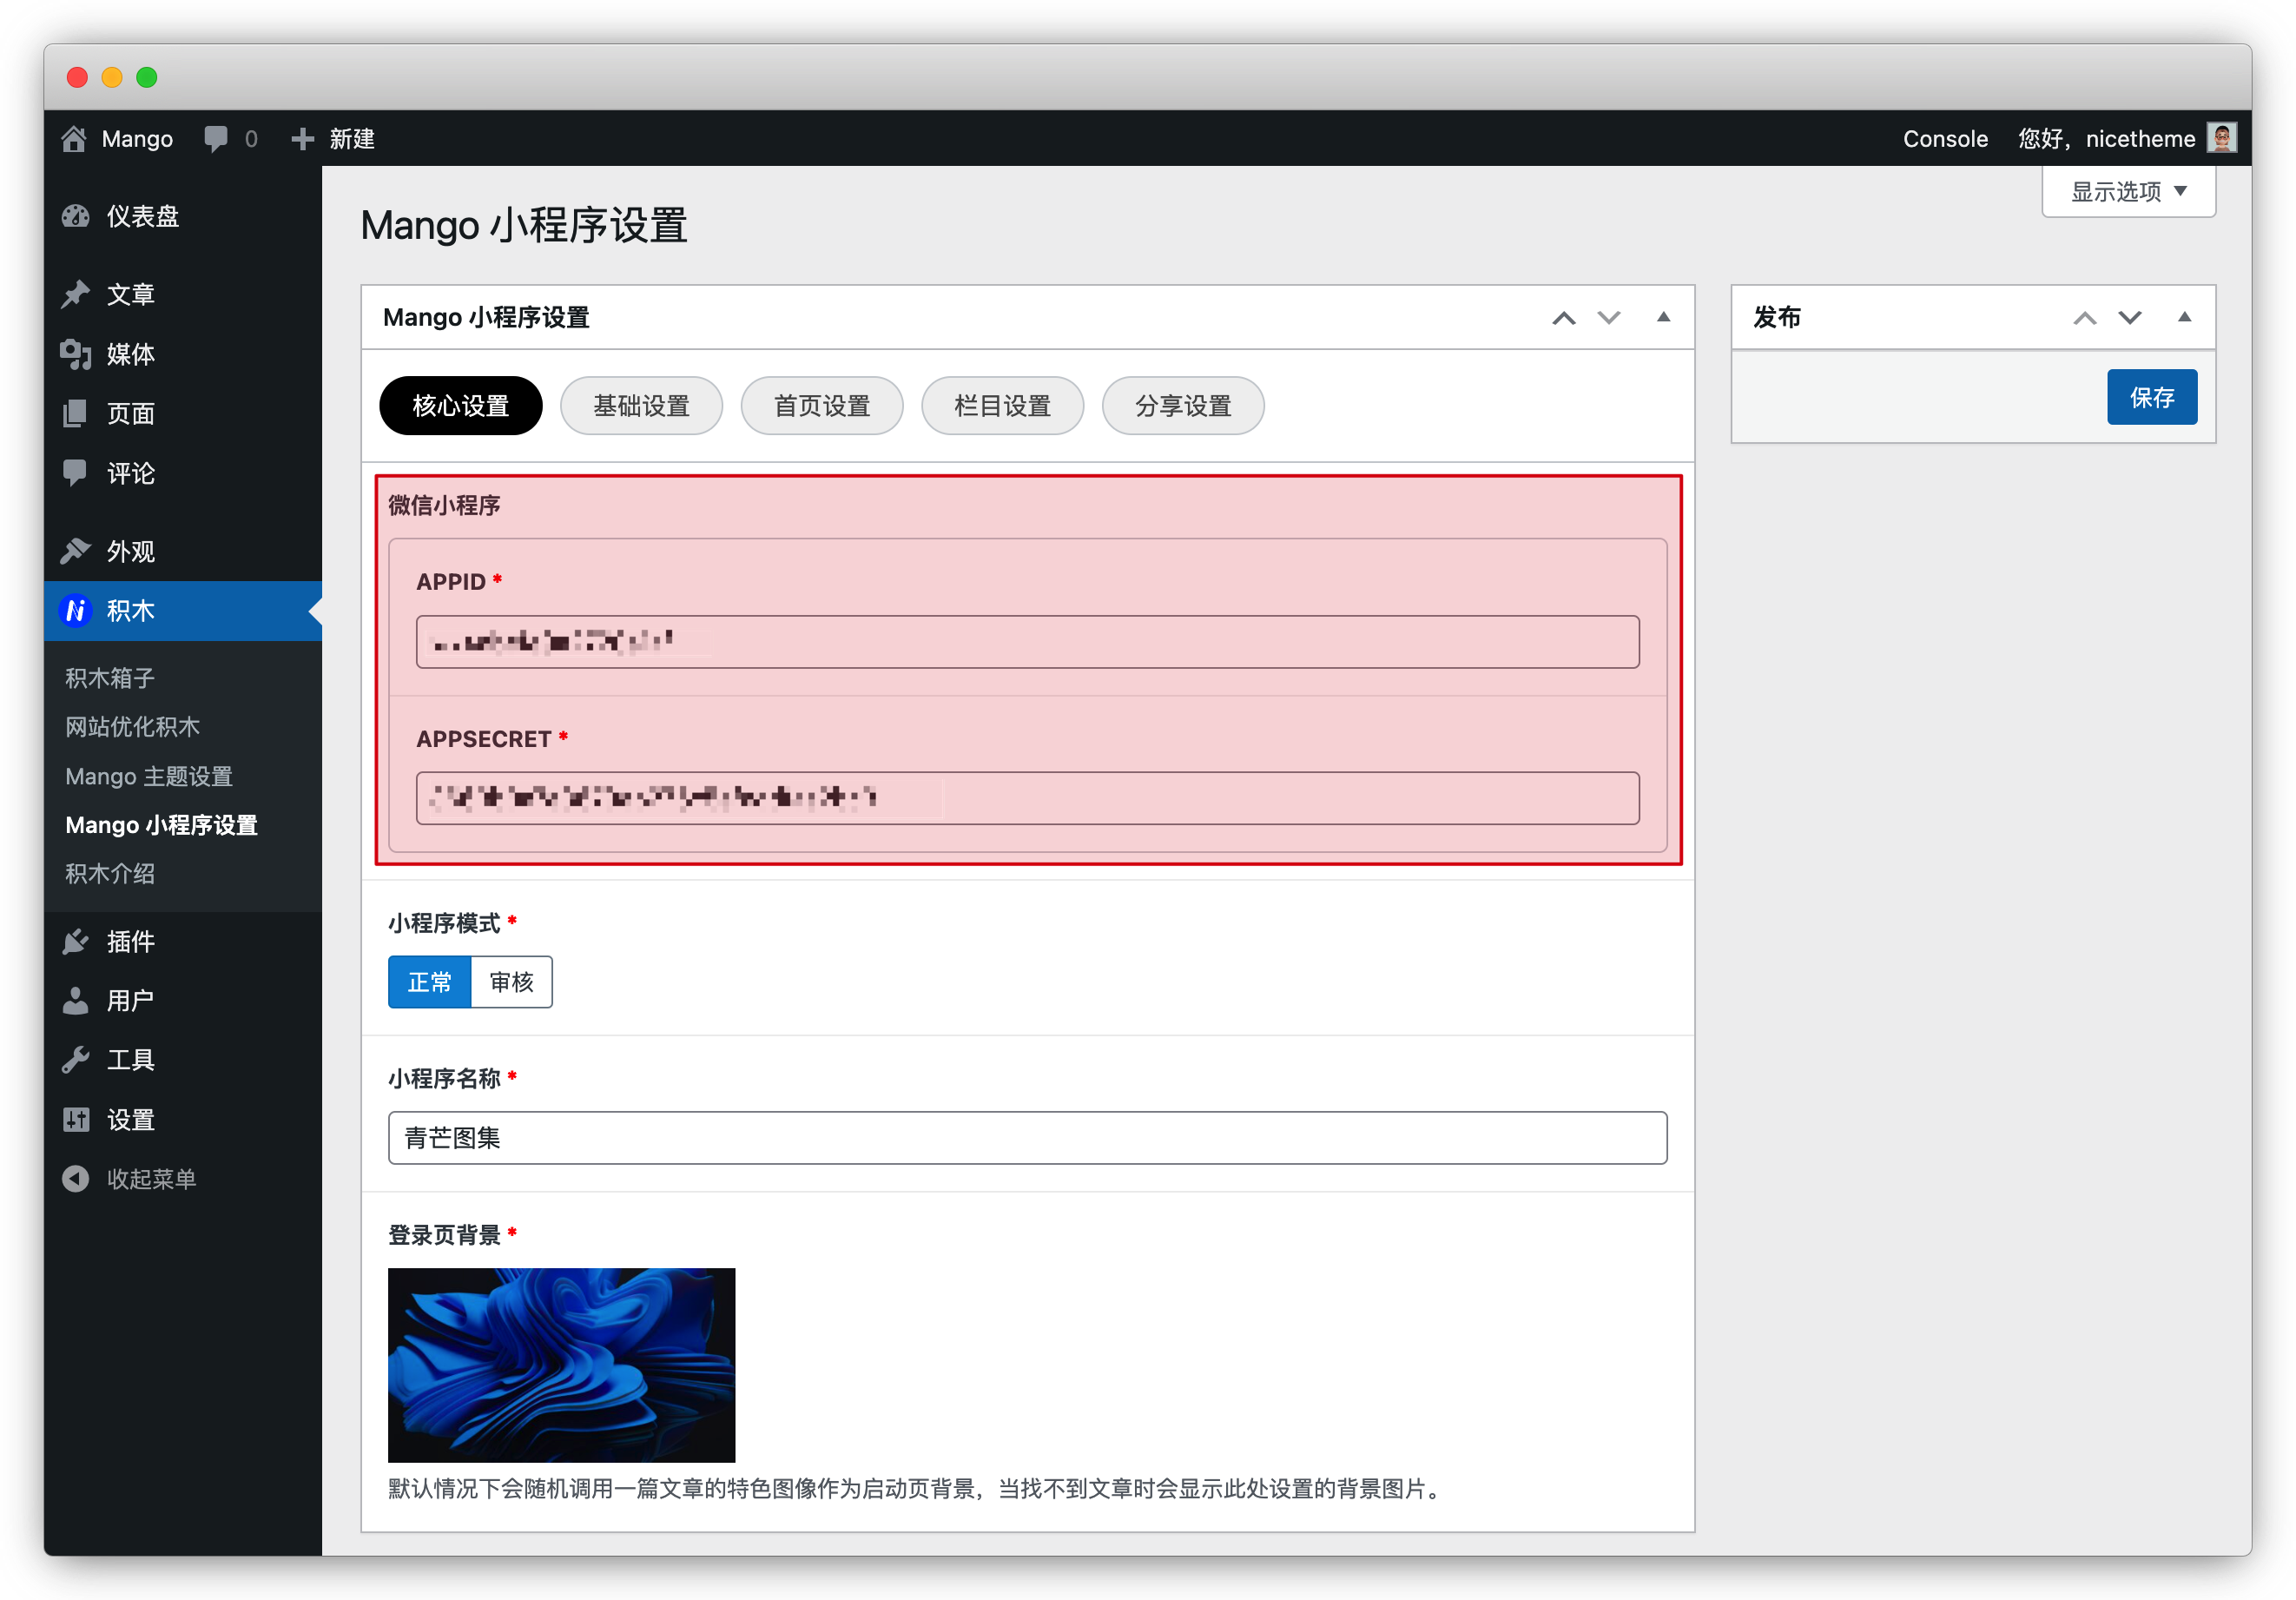Move the 发布 panel down
The image size is (2296, 1600).
click(x=2130, y=318)
